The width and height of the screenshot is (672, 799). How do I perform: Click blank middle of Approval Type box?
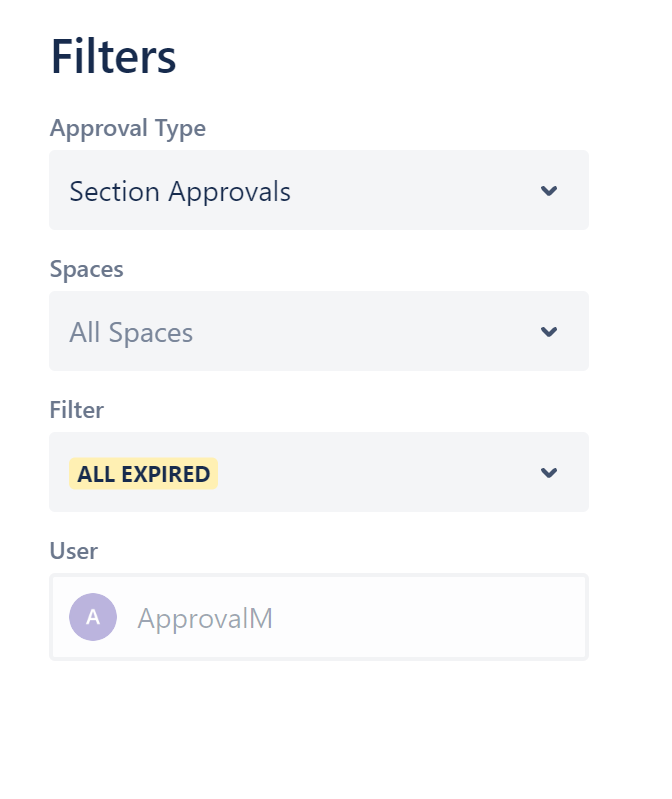coord(410,191)
